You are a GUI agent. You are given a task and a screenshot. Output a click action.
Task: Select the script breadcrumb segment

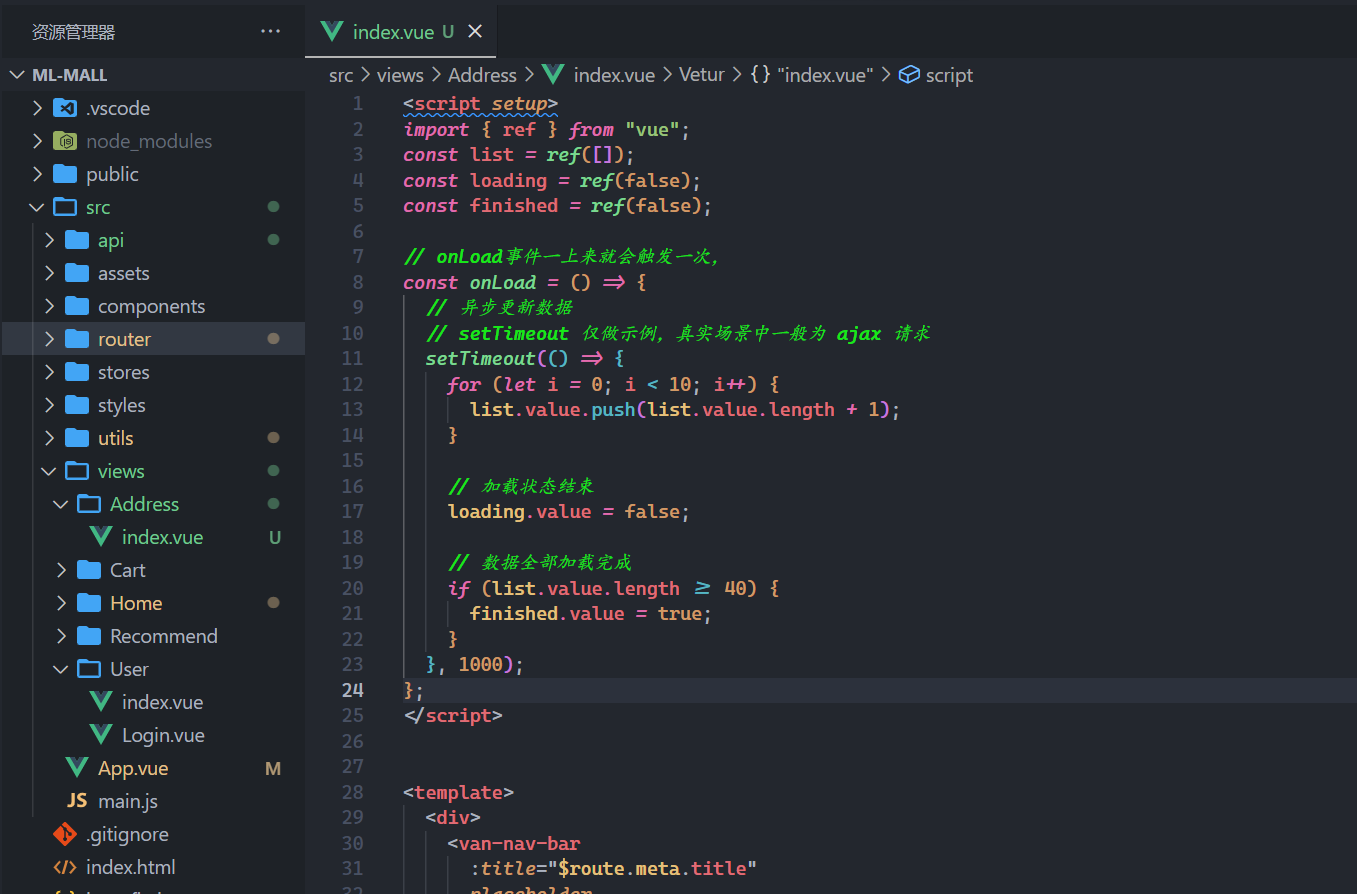pyautogui.click(x=949, y=75)
